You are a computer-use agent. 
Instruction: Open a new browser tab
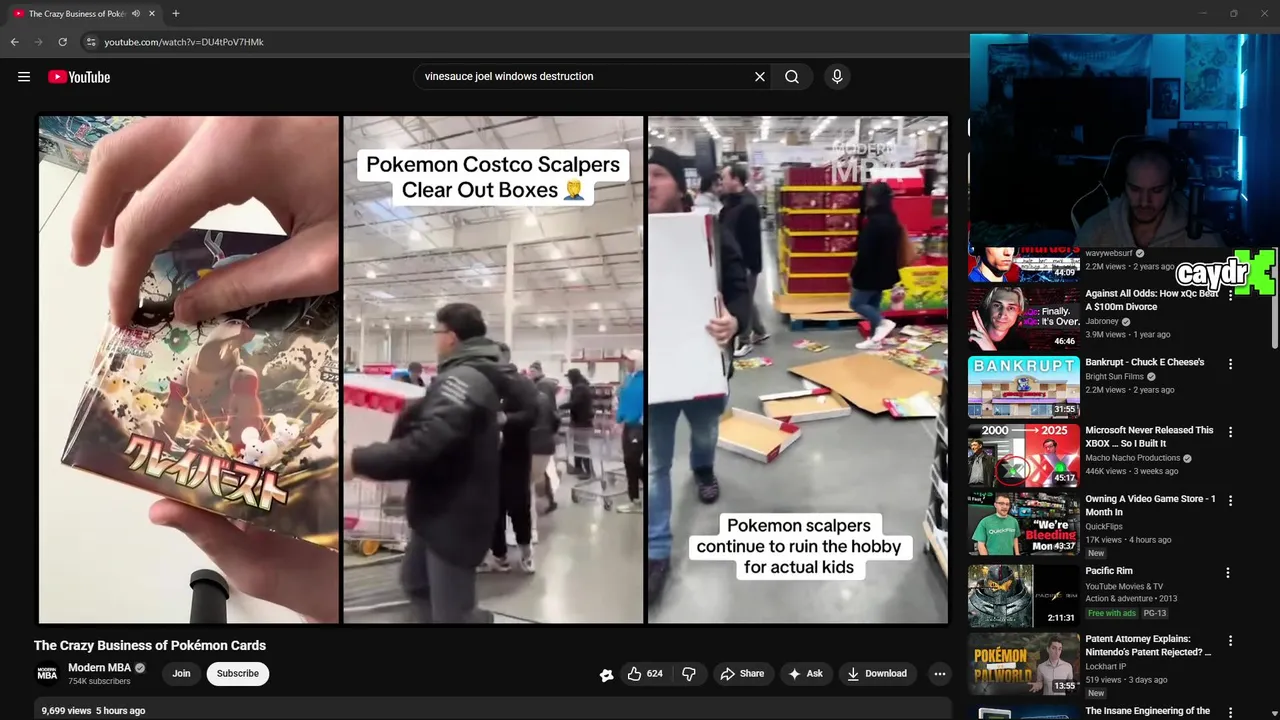[x=176, y=14]
